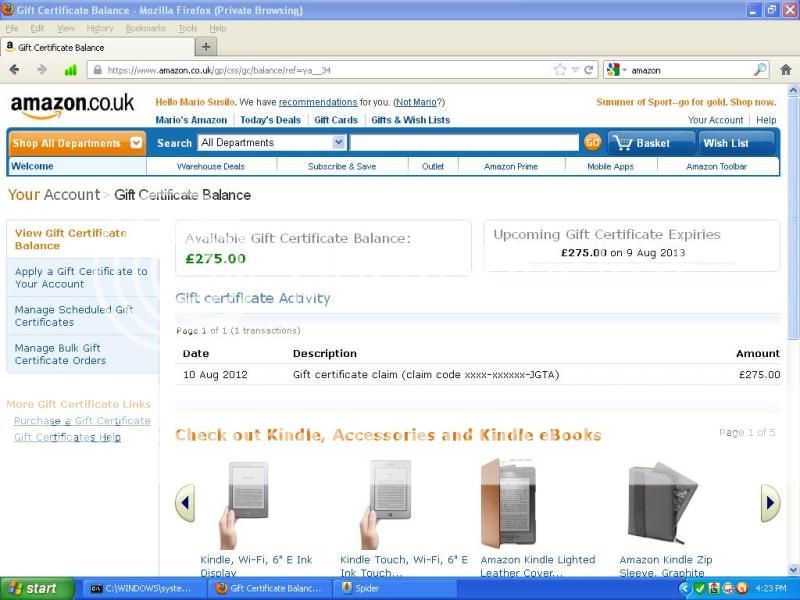Click the vertical page scrollbar thumb

click(x=793, y=218)
